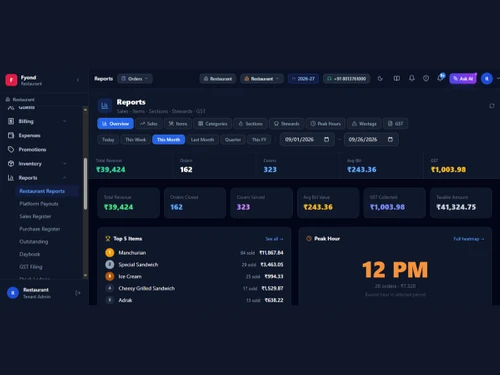Open the bell icon with the badge
Image resolution: width=500 pixels, height=375 pixels.
click(441, 78)
